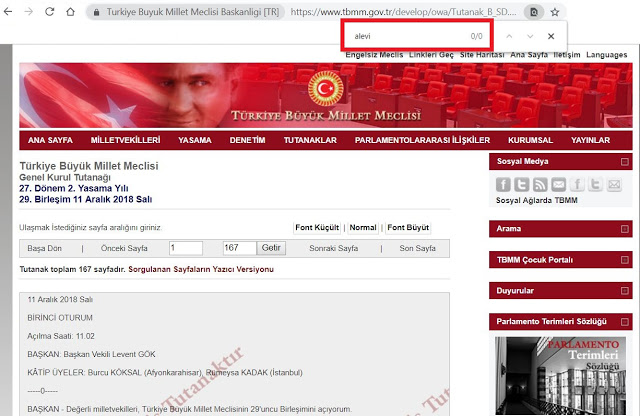Open the RSS feed icon in Sosyal Medya
This screenshot has width=640, height=416.
[540, 185]
